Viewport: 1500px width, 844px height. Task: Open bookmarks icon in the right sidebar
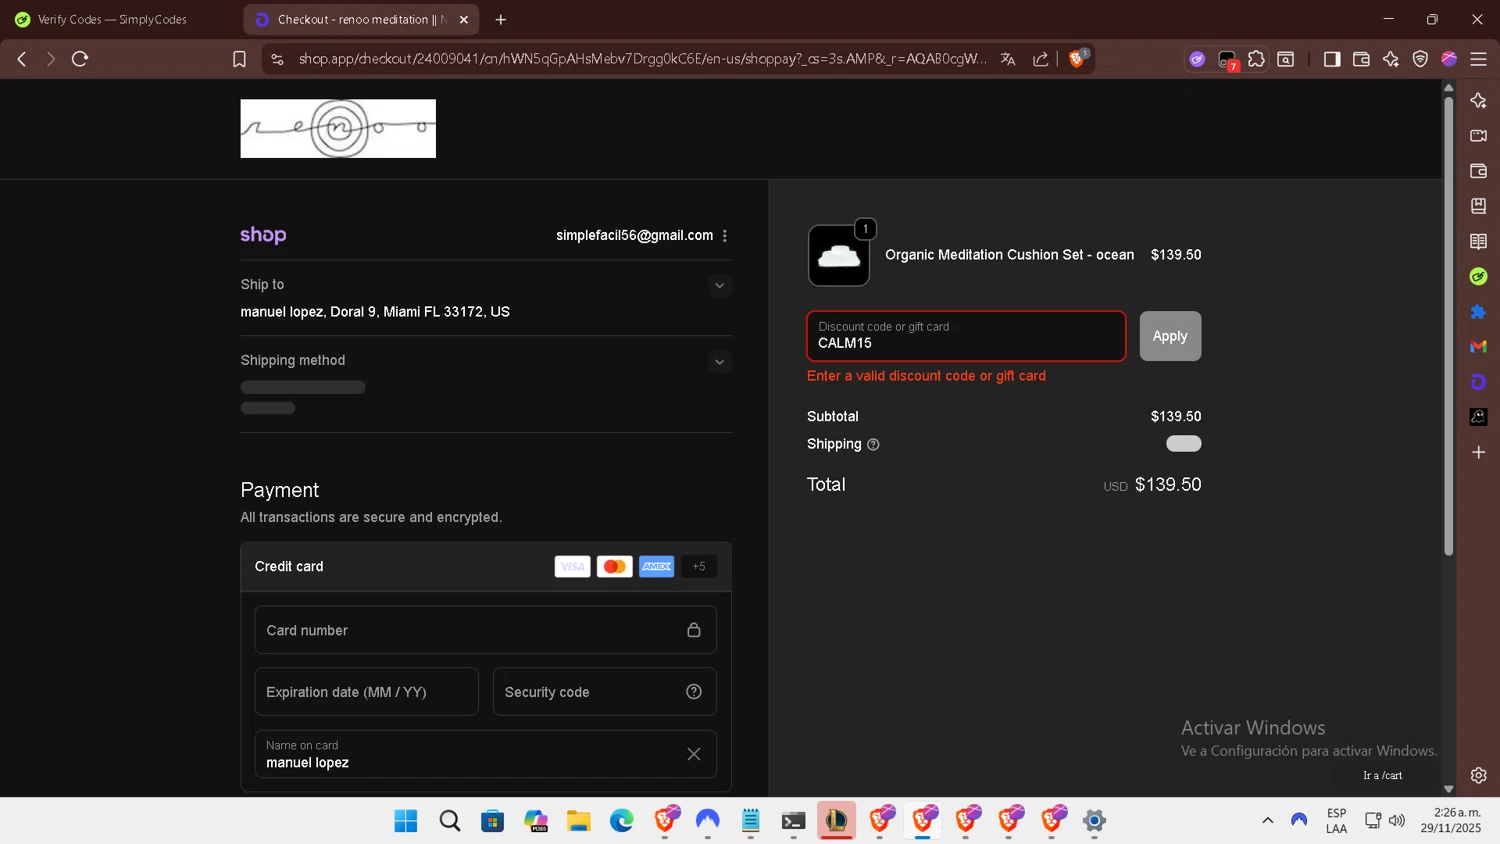[1478, 206]
